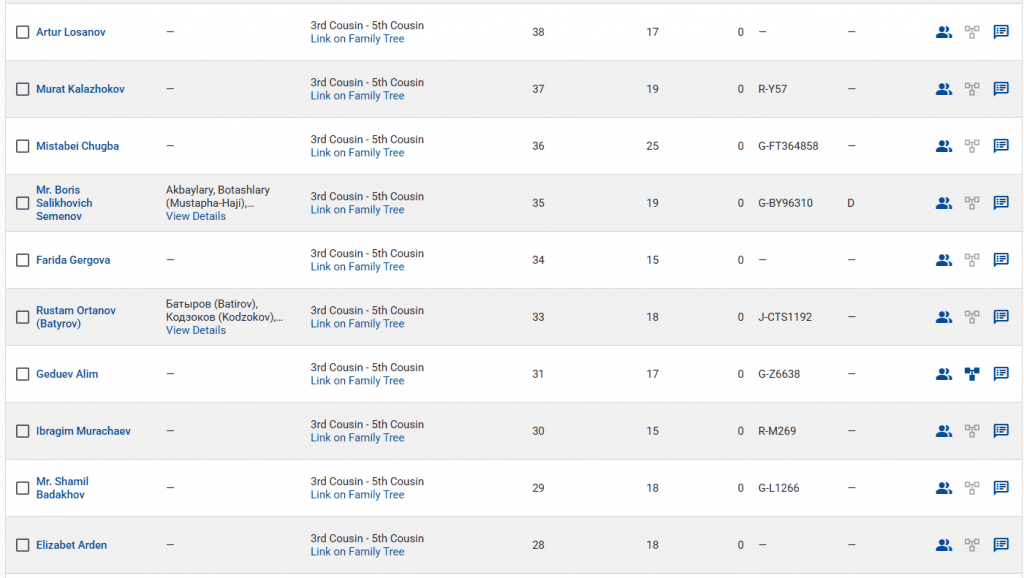Open Murat Kalazhokov's profile name link
Image resolution: width=1024 pixels, height=578 pixels.
point(80,89)
